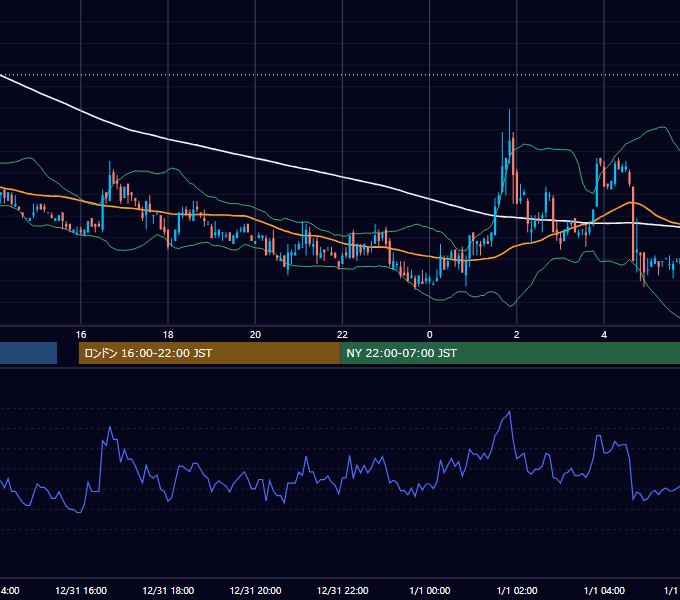
Task: Click the hour label 20 on price chart axis
Action: [x=255, y=334]
